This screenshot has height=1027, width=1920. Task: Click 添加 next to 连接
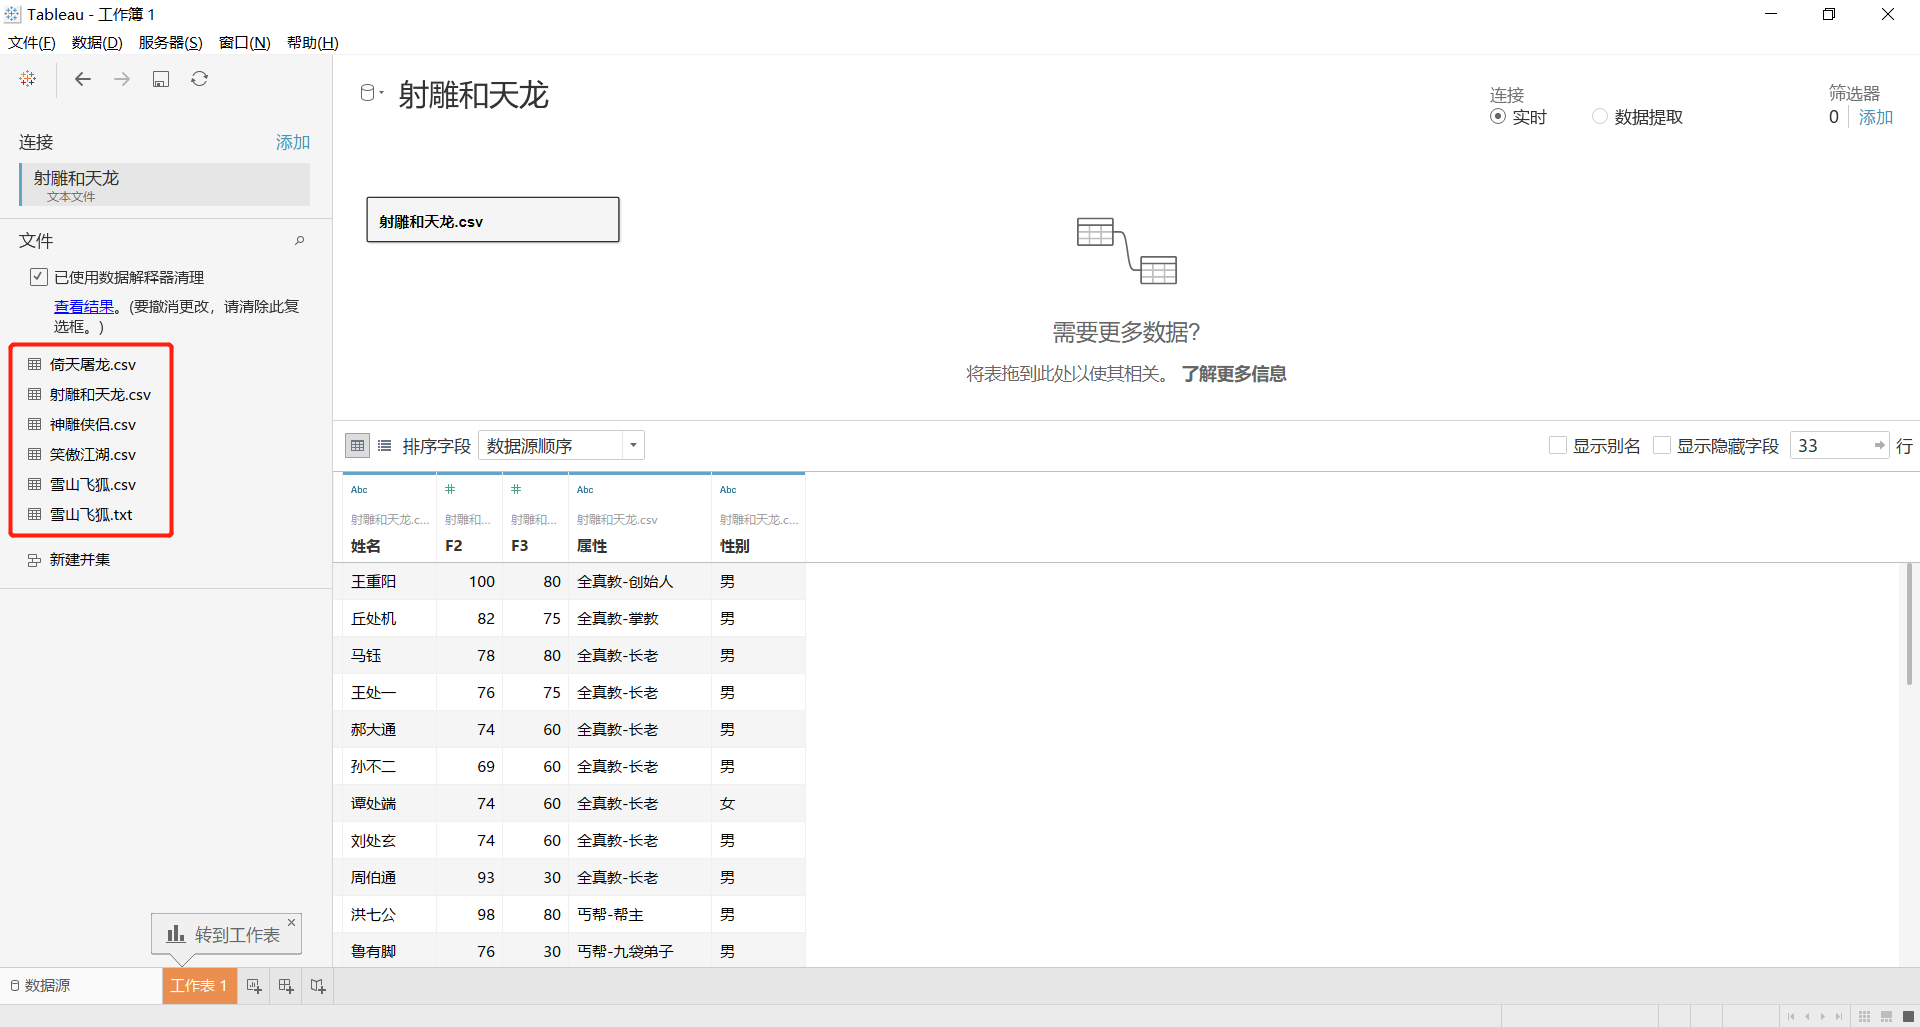click(293, 143)
